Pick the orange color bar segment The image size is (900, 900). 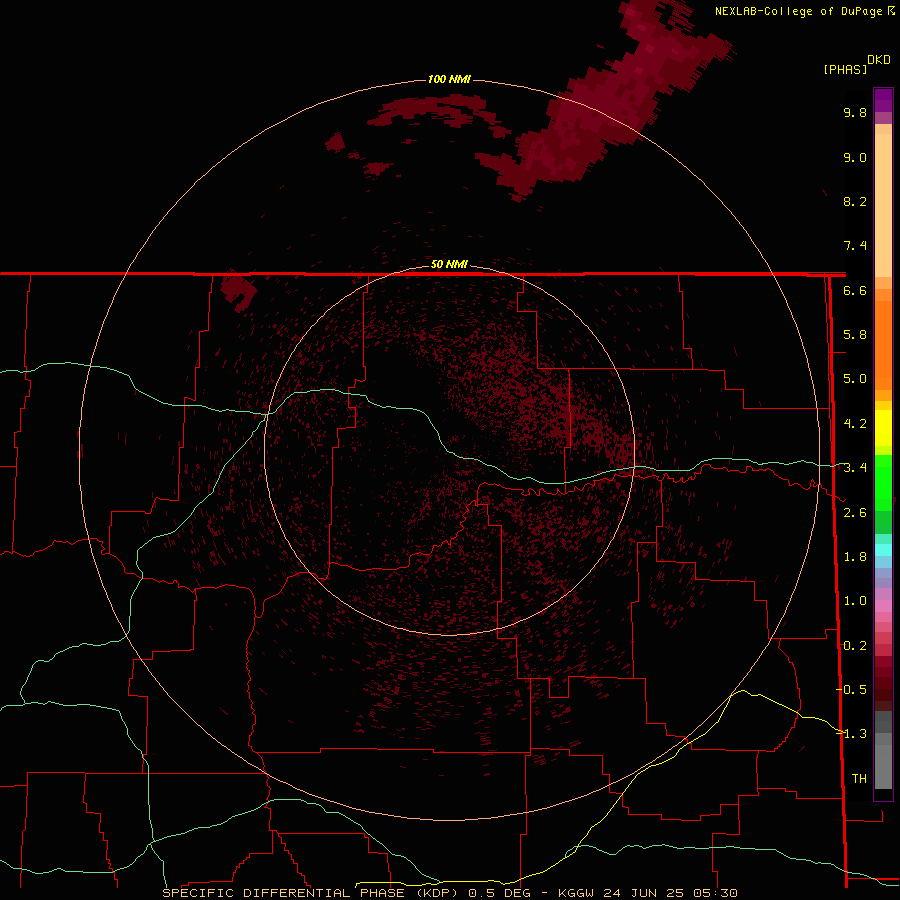coord(883,346)
